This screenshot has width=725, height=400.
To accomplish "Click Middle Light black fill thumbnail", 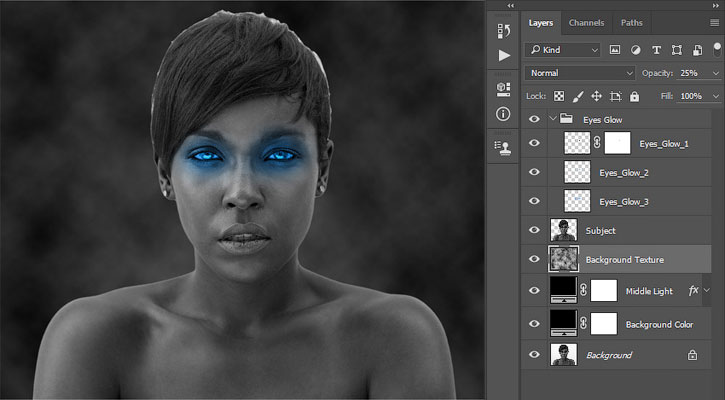I will click(x=564, y=290).
